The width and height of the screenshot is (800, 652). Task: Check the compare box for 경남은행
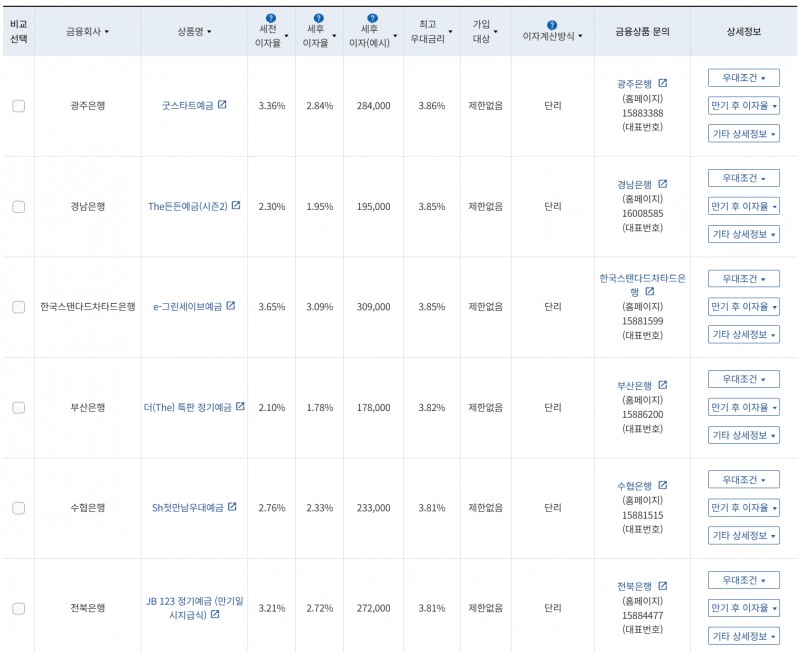pyautogui.click(x=18, y=207)
